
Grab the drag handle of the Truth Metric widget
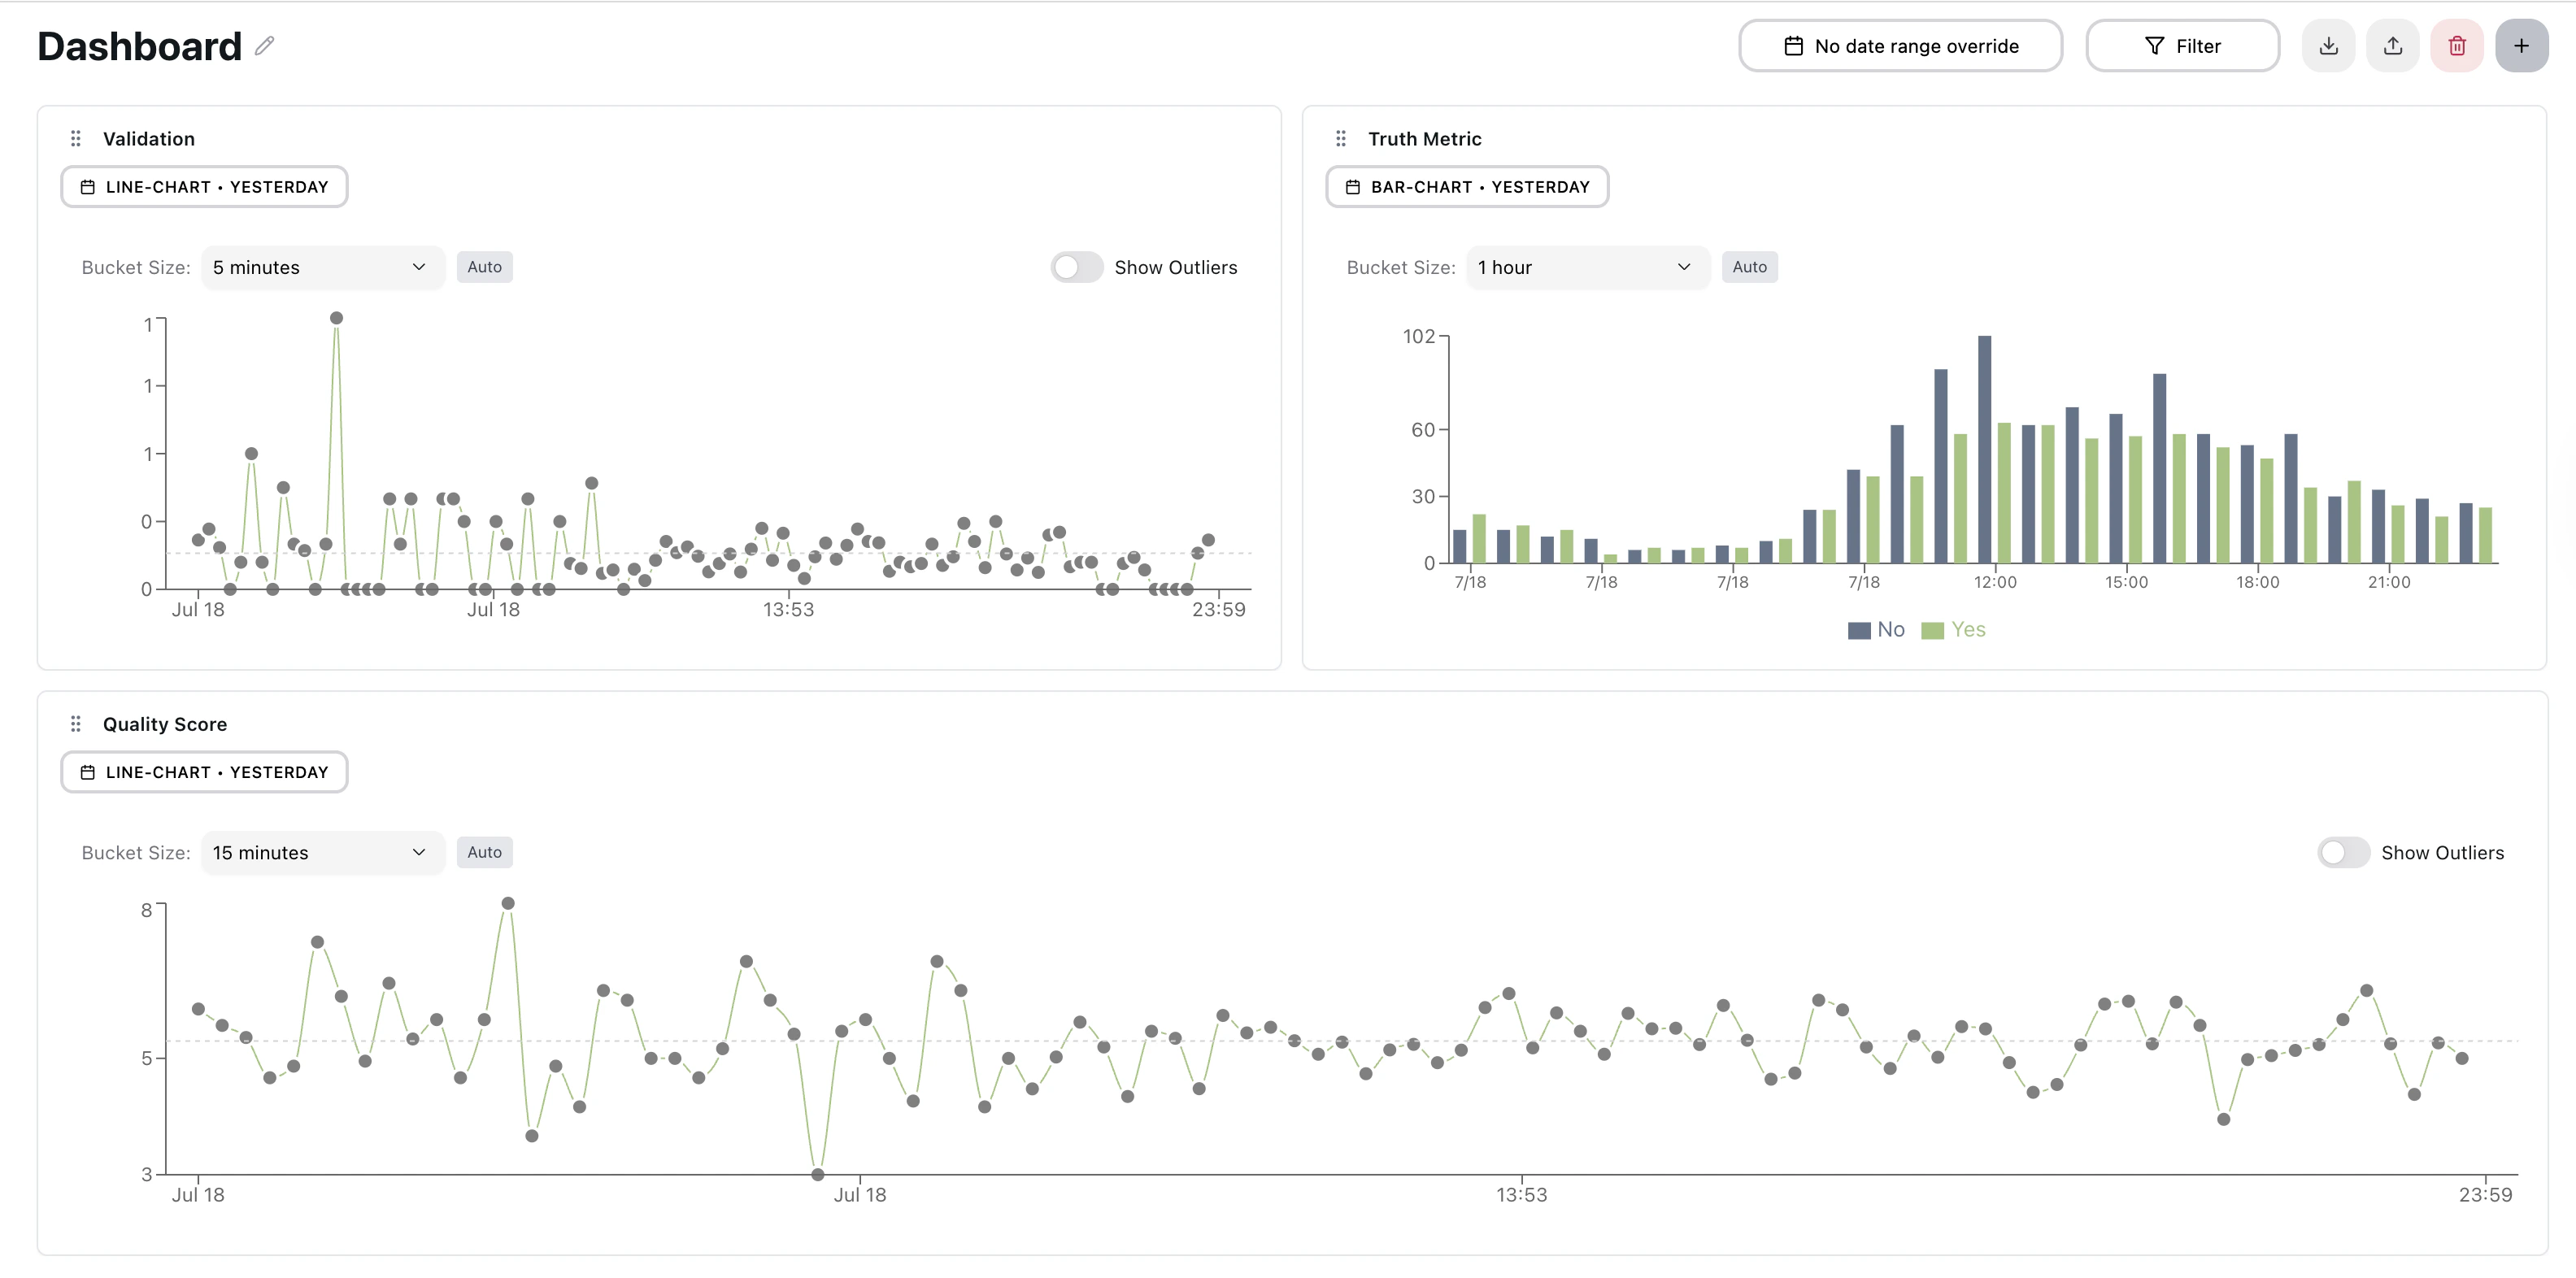click(1341, 138)
